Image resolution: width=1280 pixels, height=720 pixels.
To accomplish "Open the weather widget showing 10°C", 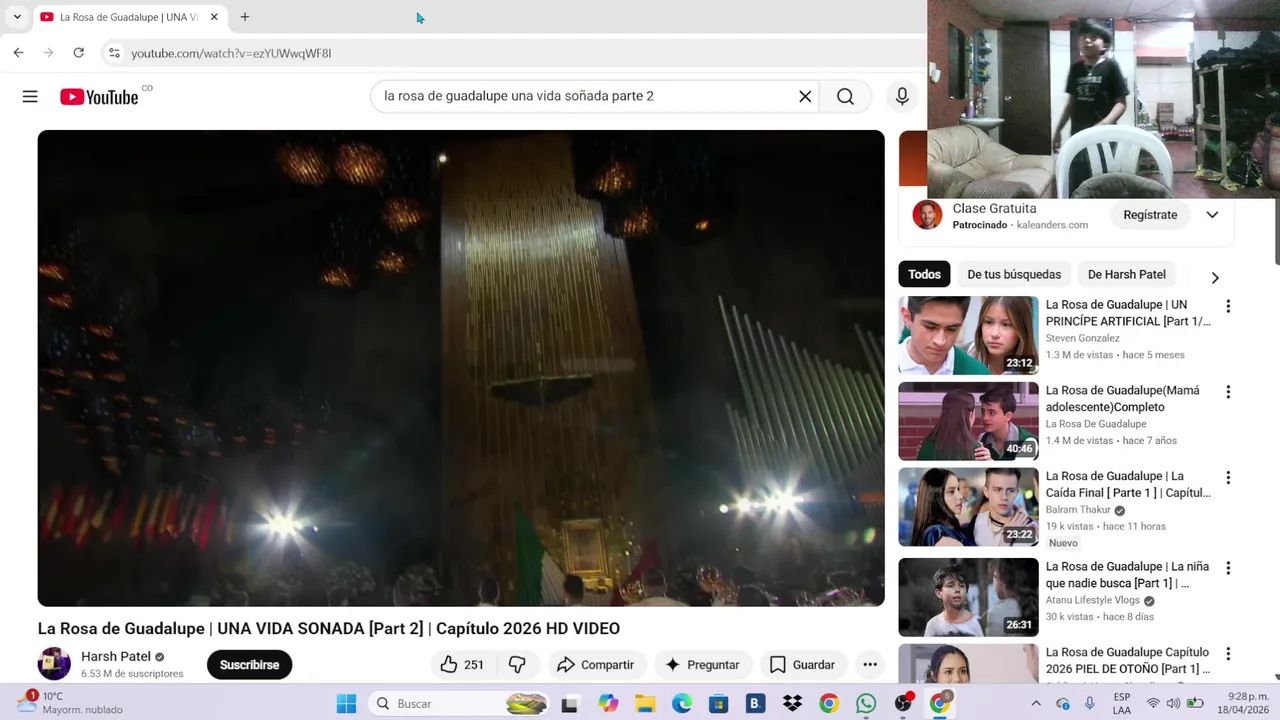I will (70, 703).
